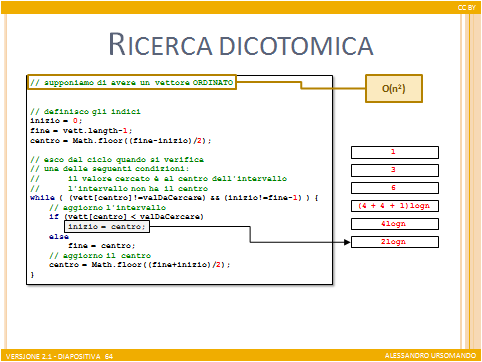Click the line "fine = vett.length-1;"
This screenshot has width=482, height=362.
point(81,130)
